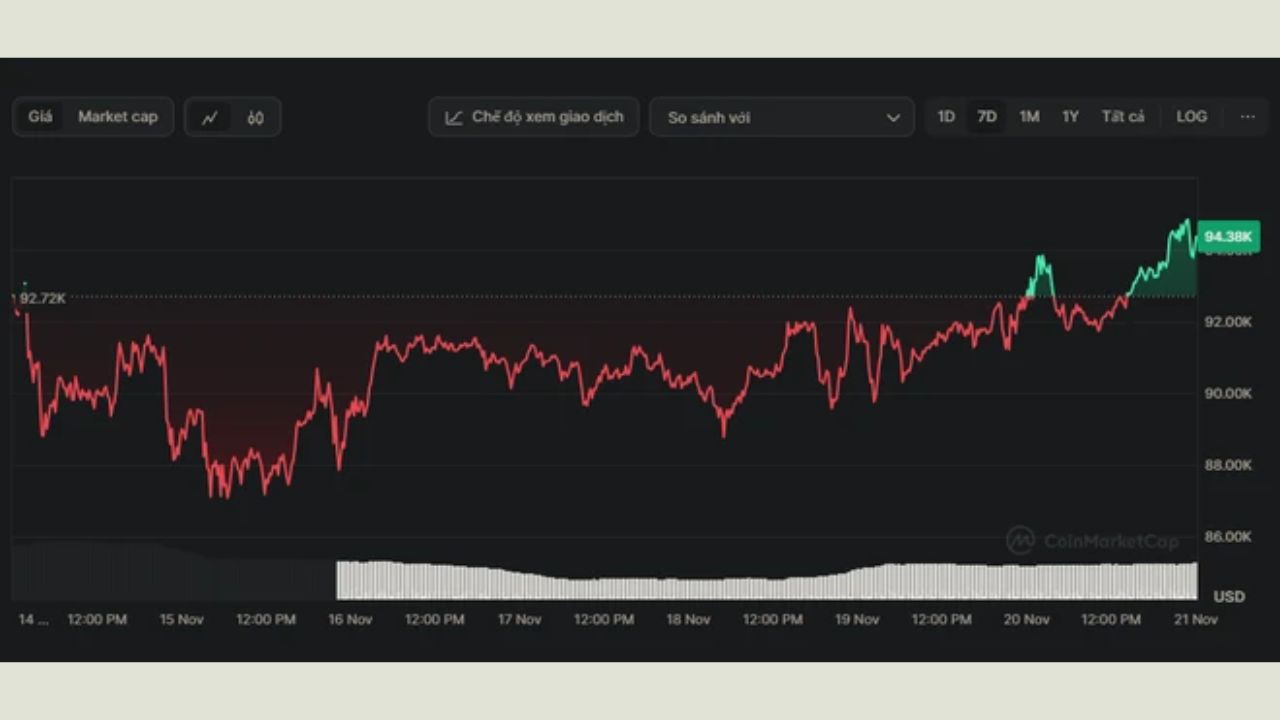The image size is (1280, 720).
Task: Select the 1Y time range
Action: [x=1070, y=117]
